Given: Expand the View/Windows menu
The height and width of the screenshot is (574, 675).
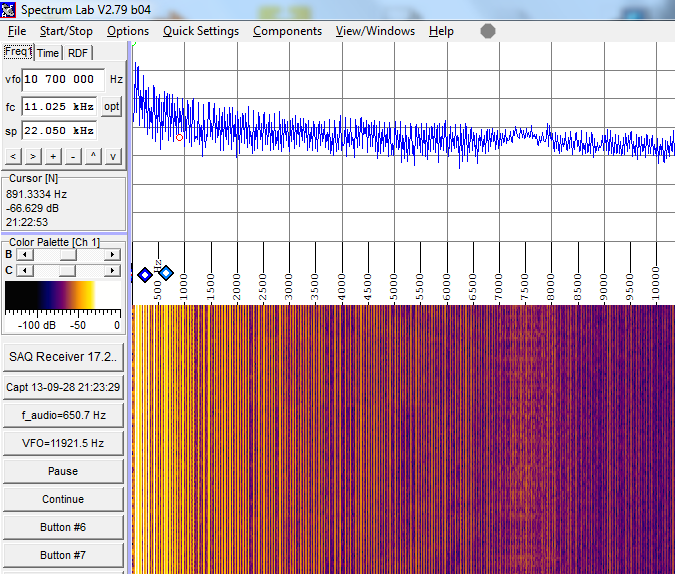Looking at the screenshot, I should point(375,31).
